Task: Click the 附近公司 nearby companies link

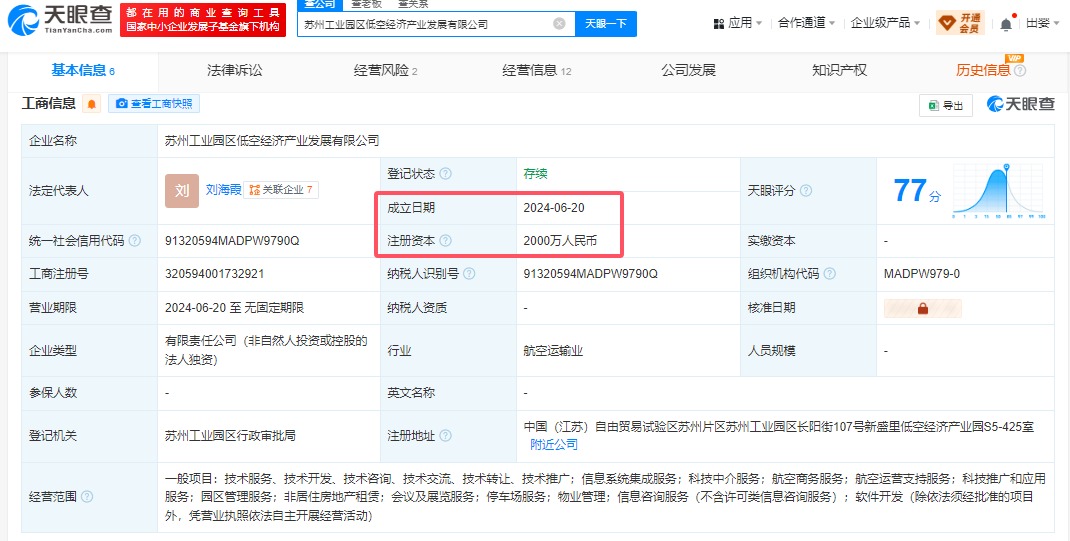Action: [554, 445]
